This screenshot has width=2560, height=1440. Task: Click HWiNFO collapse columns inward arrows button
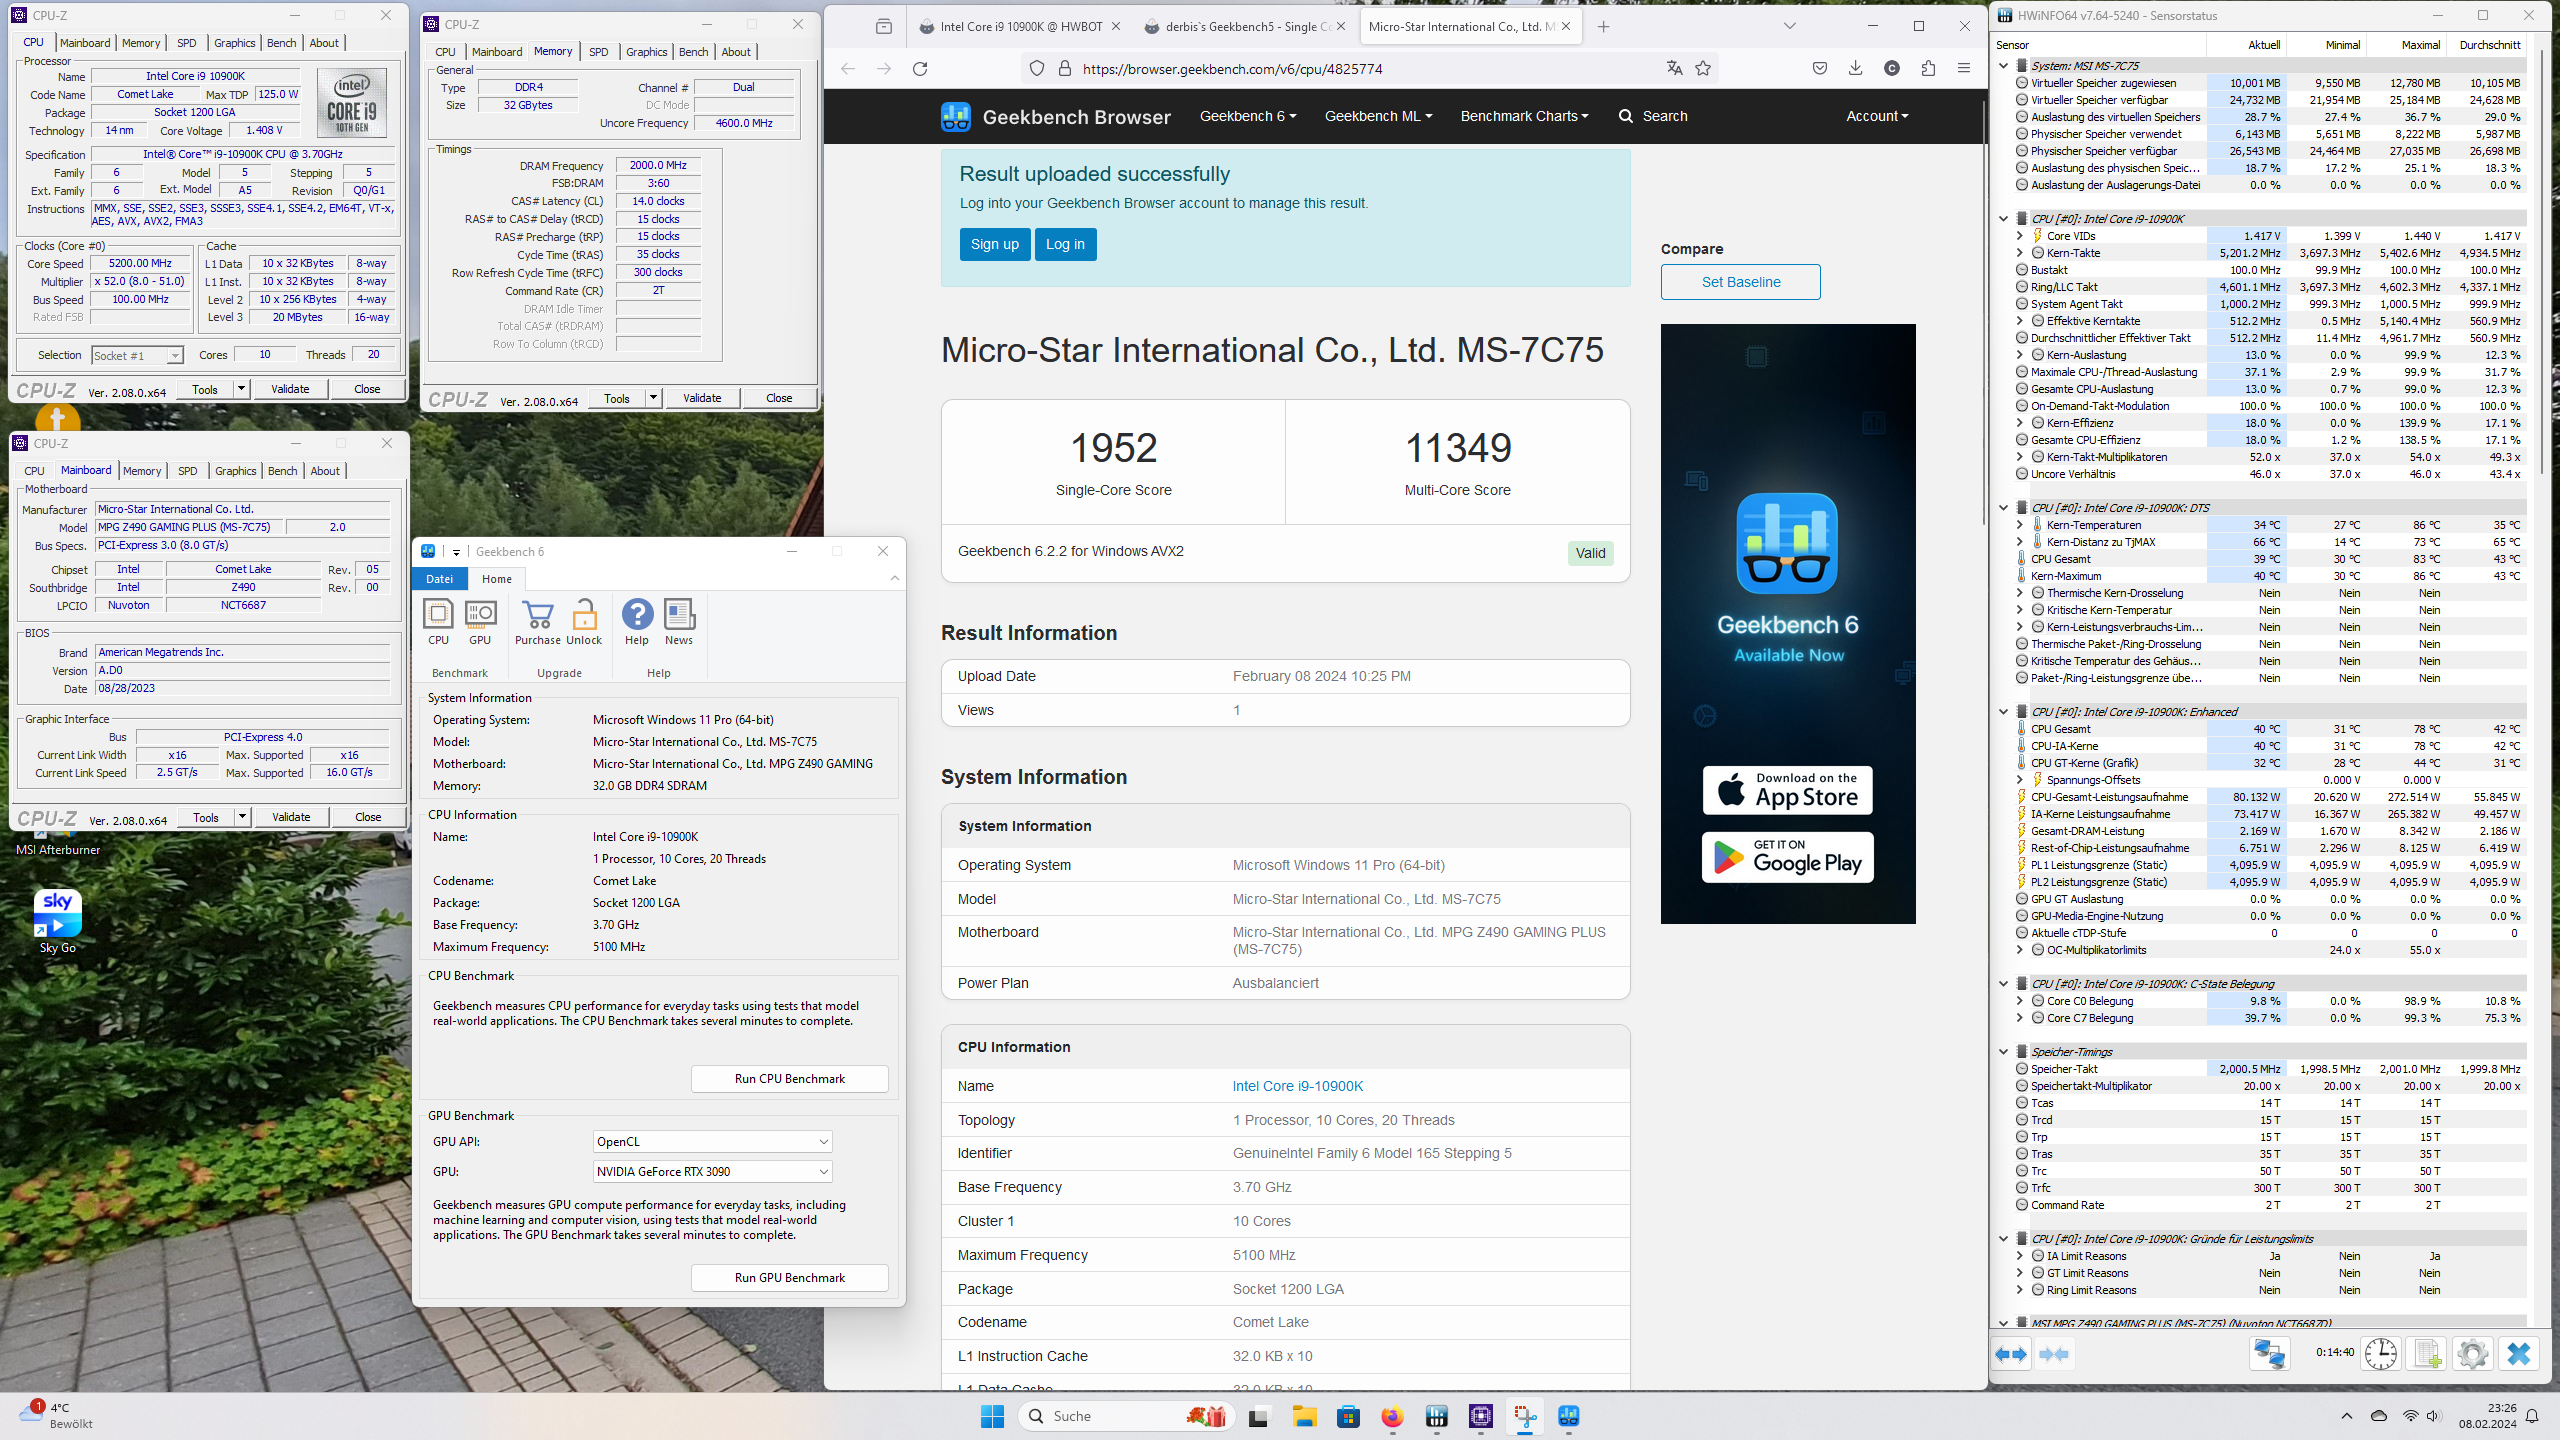2054,1354
